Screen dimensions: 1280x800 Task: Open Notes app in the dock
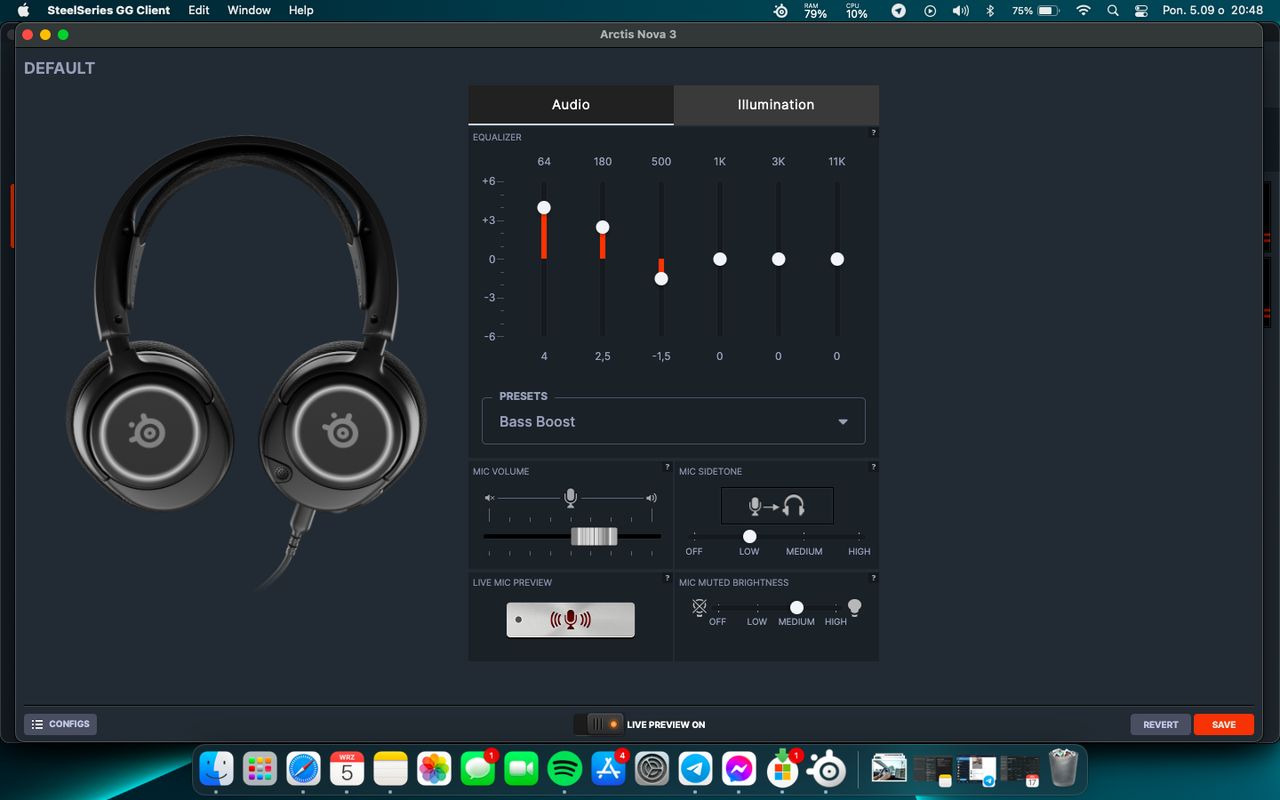pyautogui.click(x=391, y=769)
